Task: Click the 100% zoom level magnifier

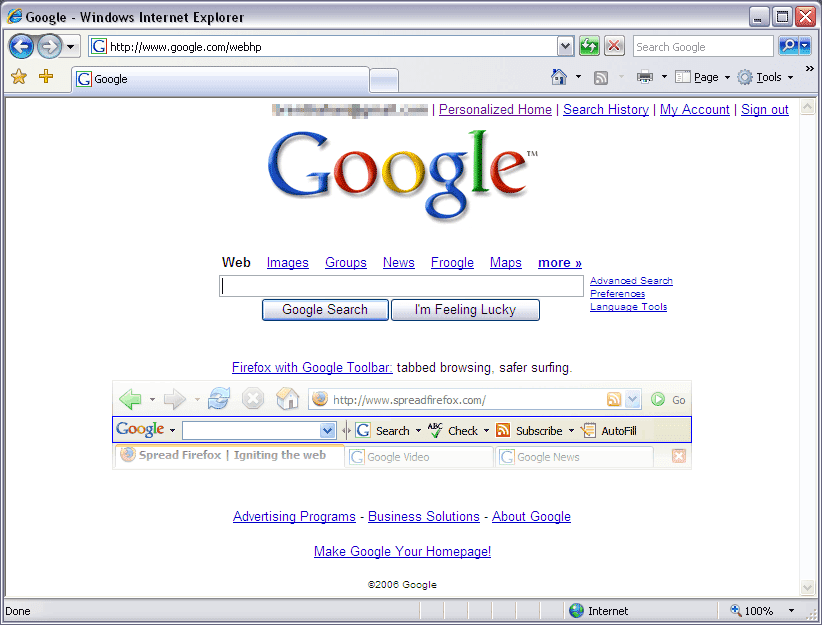Action: point(736,610)
